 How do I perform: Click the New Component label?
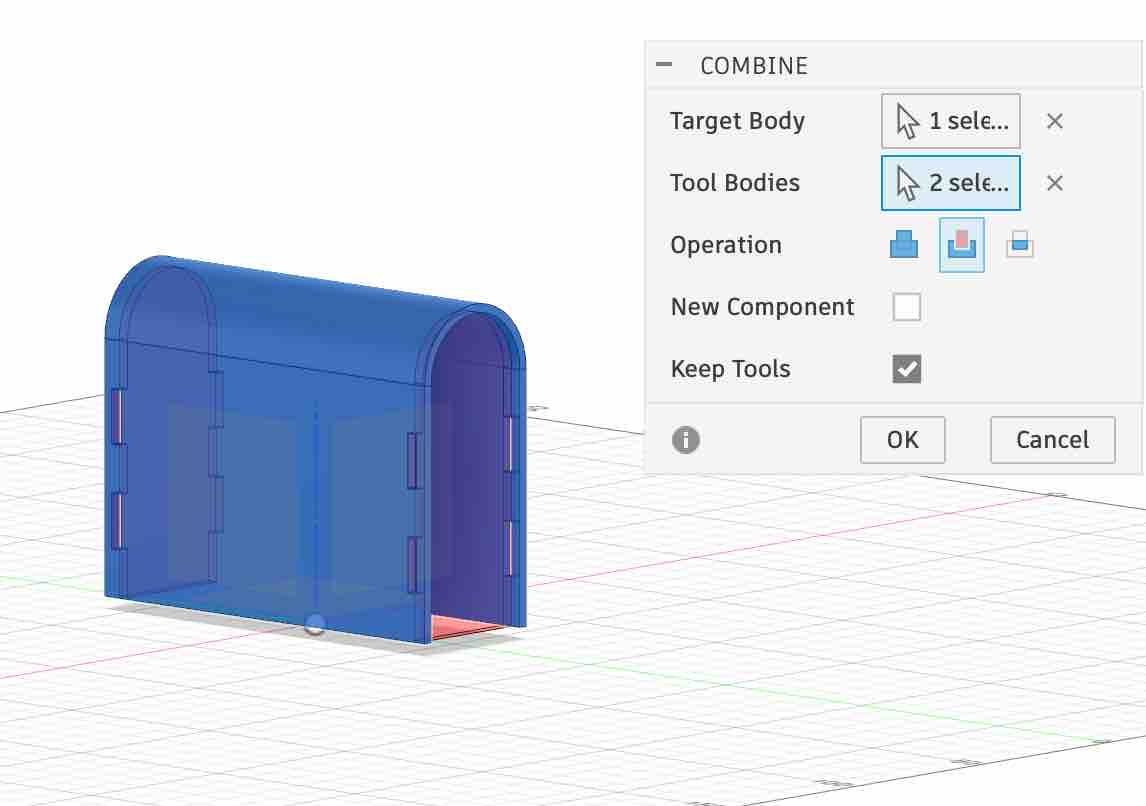[762, 307]
